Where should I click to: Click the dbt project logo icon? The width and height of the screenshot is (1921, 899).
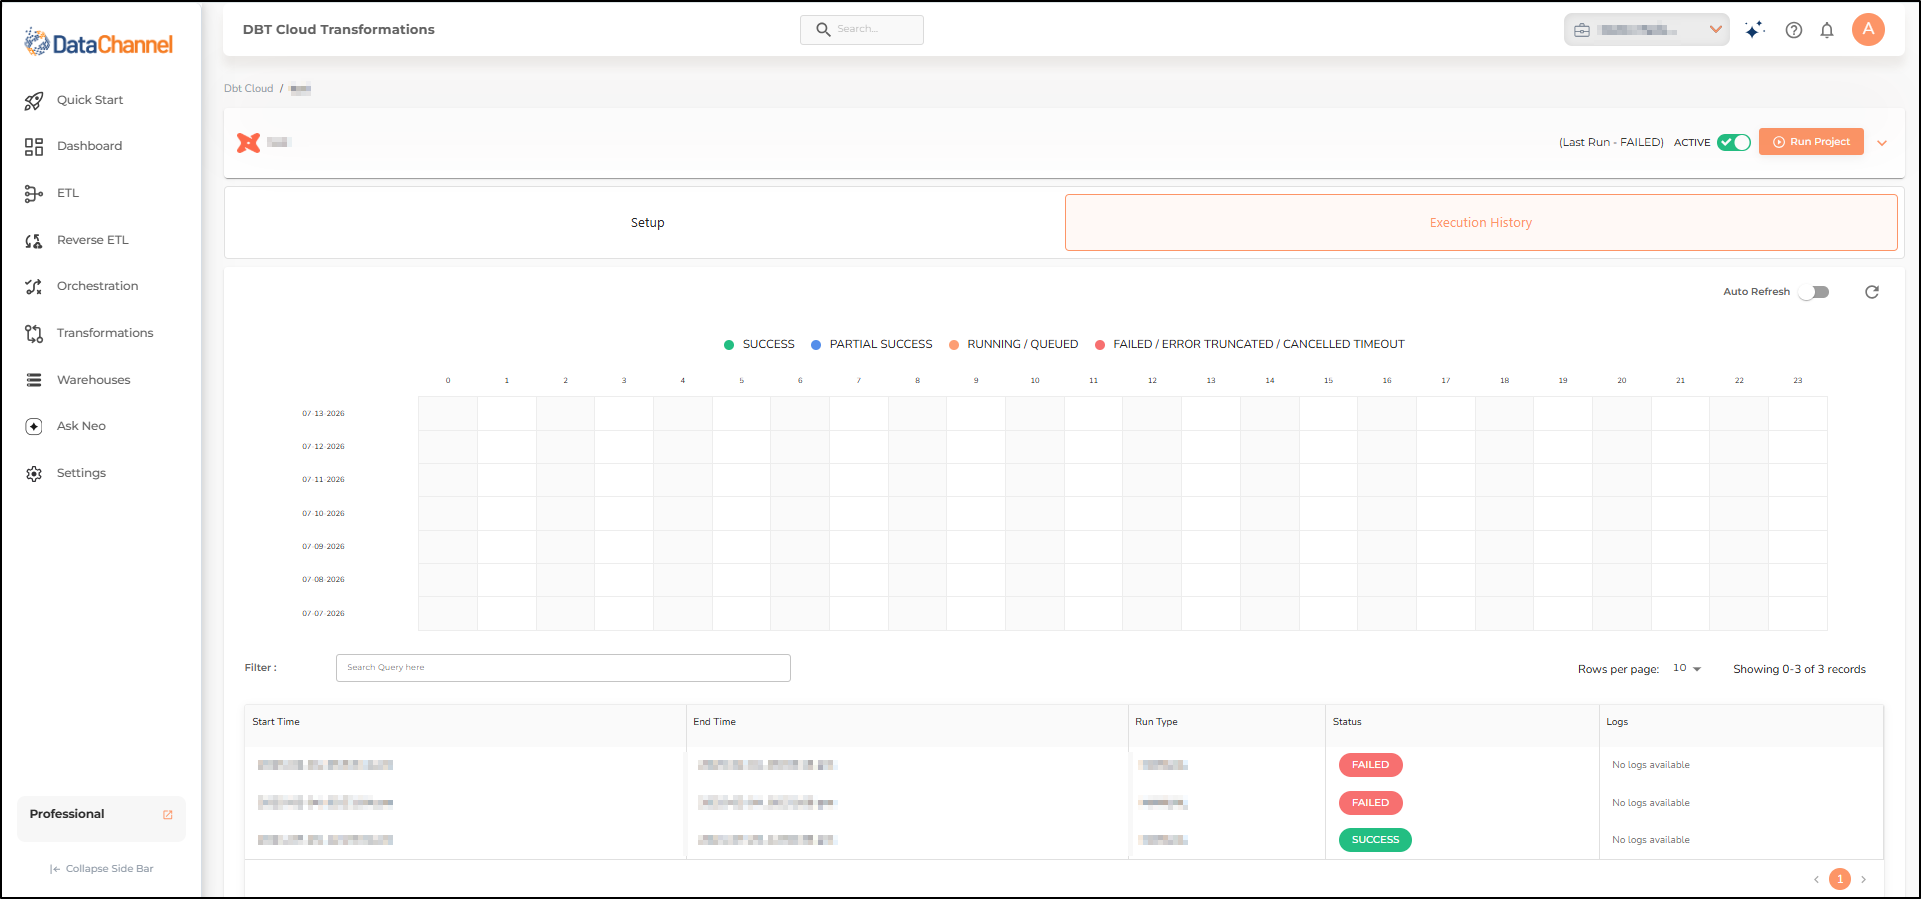coord(249,143)
